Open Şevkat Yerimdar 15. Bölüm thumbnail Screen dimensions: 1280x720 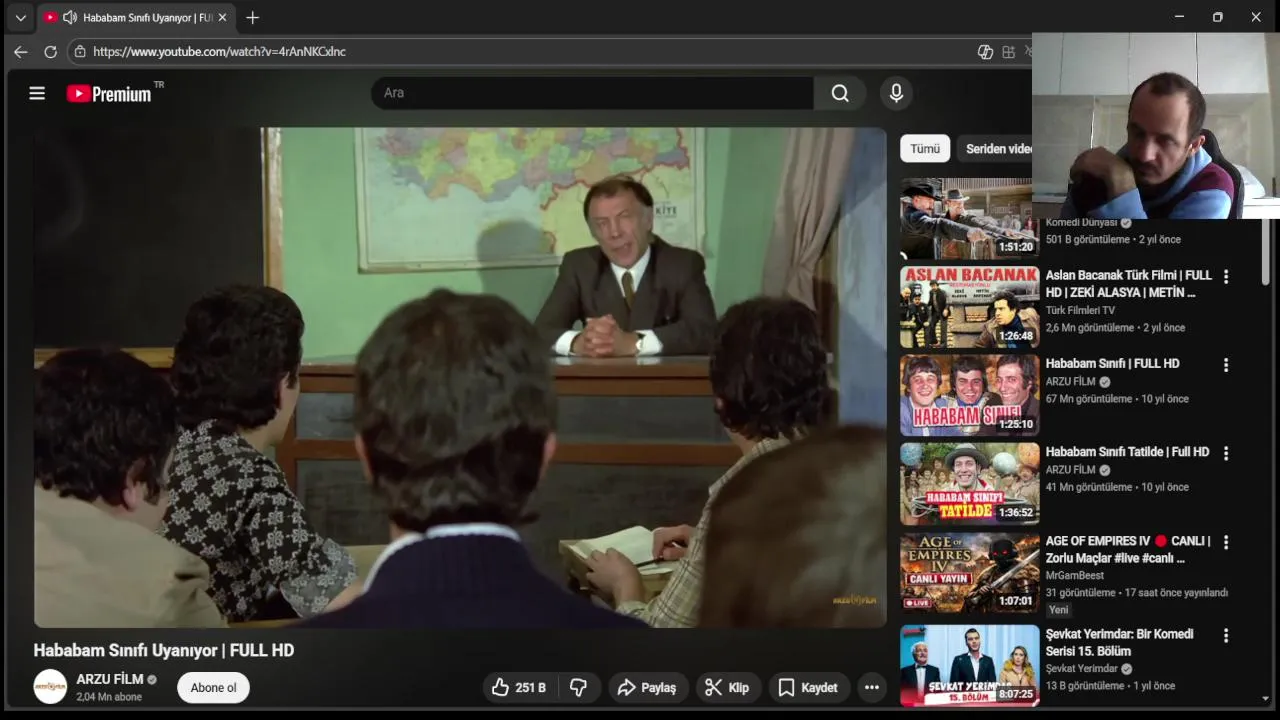(969, 665)
